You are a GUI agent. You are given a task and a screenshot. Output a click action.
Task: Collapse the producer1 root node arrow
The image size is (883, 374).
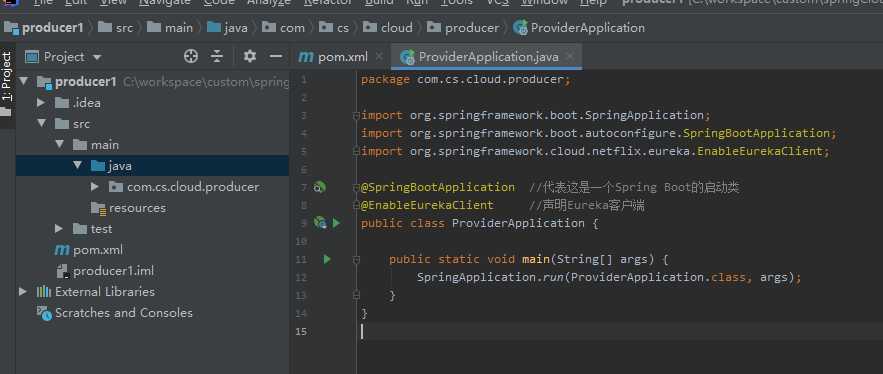pos(24,82)
